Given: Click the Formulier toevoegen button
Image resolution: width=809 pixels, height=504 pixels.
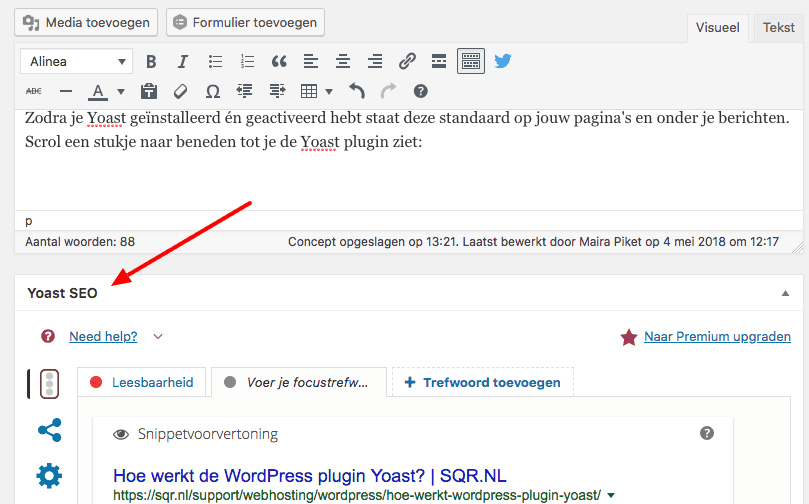Looking at the screenshot, I should point(245,23).
